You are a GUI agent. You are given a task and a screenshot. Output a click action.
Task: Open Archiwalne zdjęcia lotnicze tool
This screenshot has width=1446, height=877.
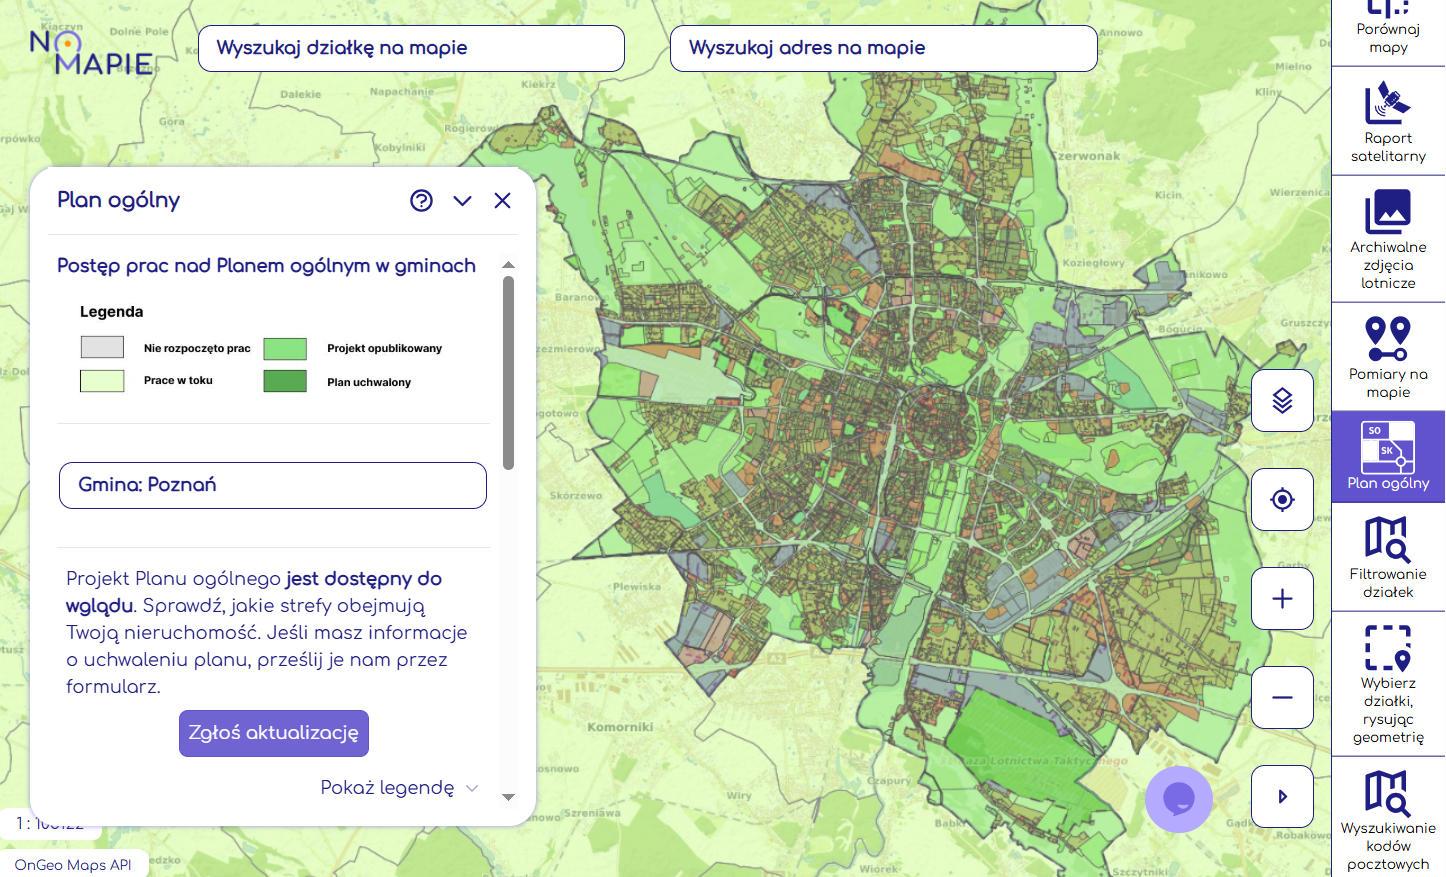[1388, 239]
